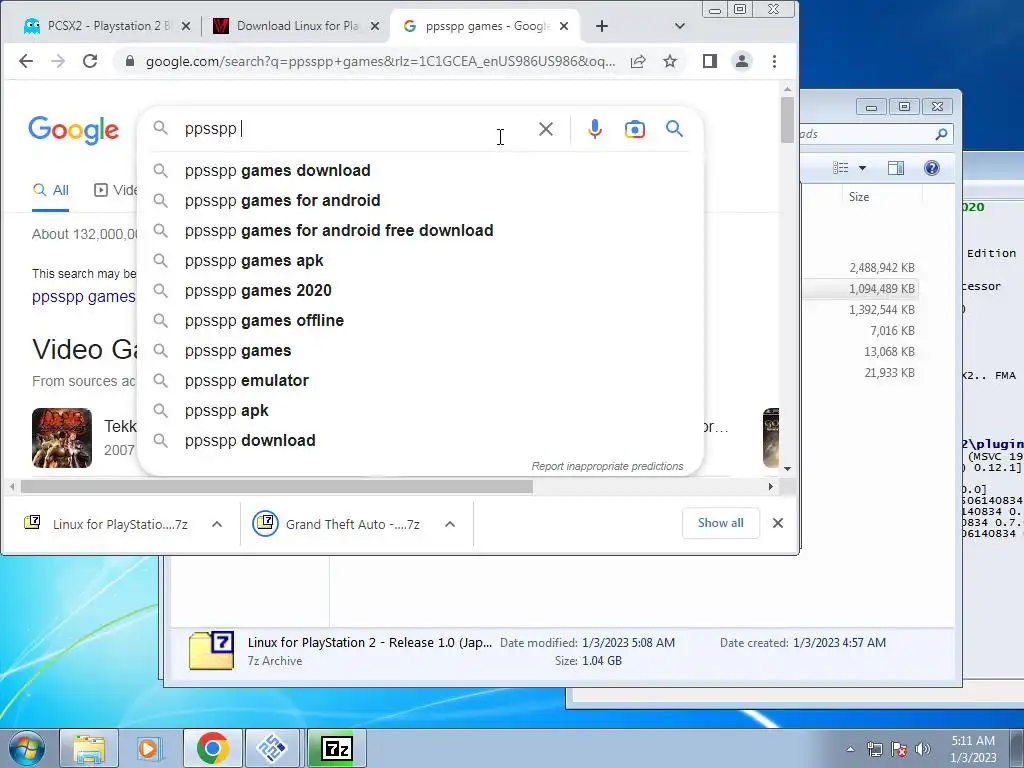The image size is (1024, 768).
Task: Choose suggestion ppsspp apk
Action: coord(421,411)
